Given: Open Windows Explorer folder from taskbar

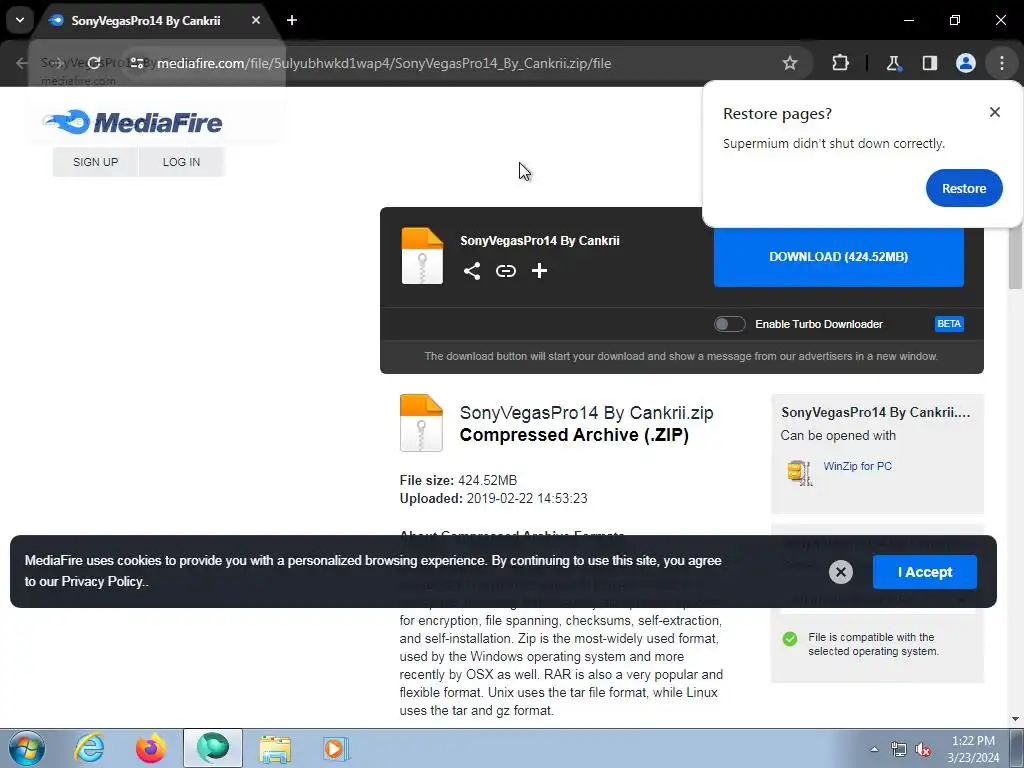Looking at the screenshot, I should click(275, 748).
